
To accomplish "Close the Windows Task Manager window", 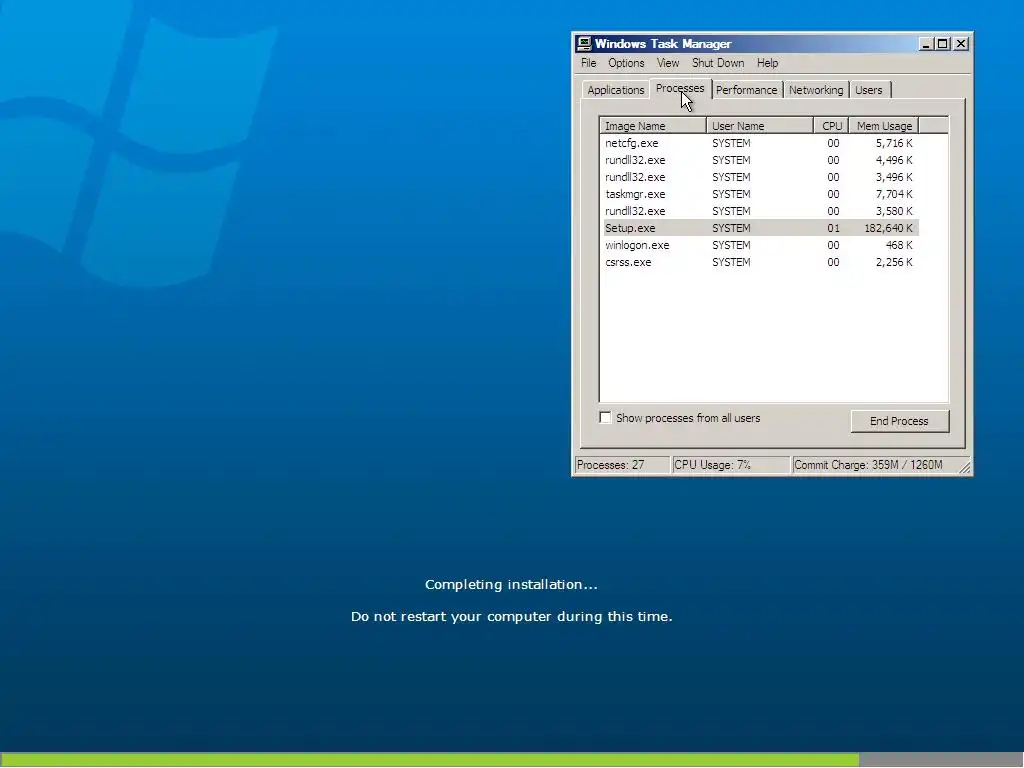I will (961, 44).
